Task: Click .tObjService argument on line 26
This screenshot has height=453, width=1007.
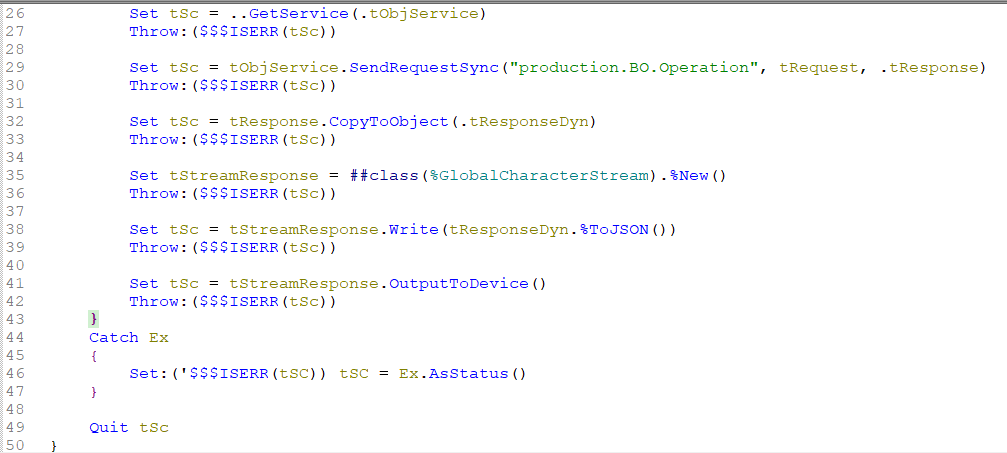Action: coord(419,13)
